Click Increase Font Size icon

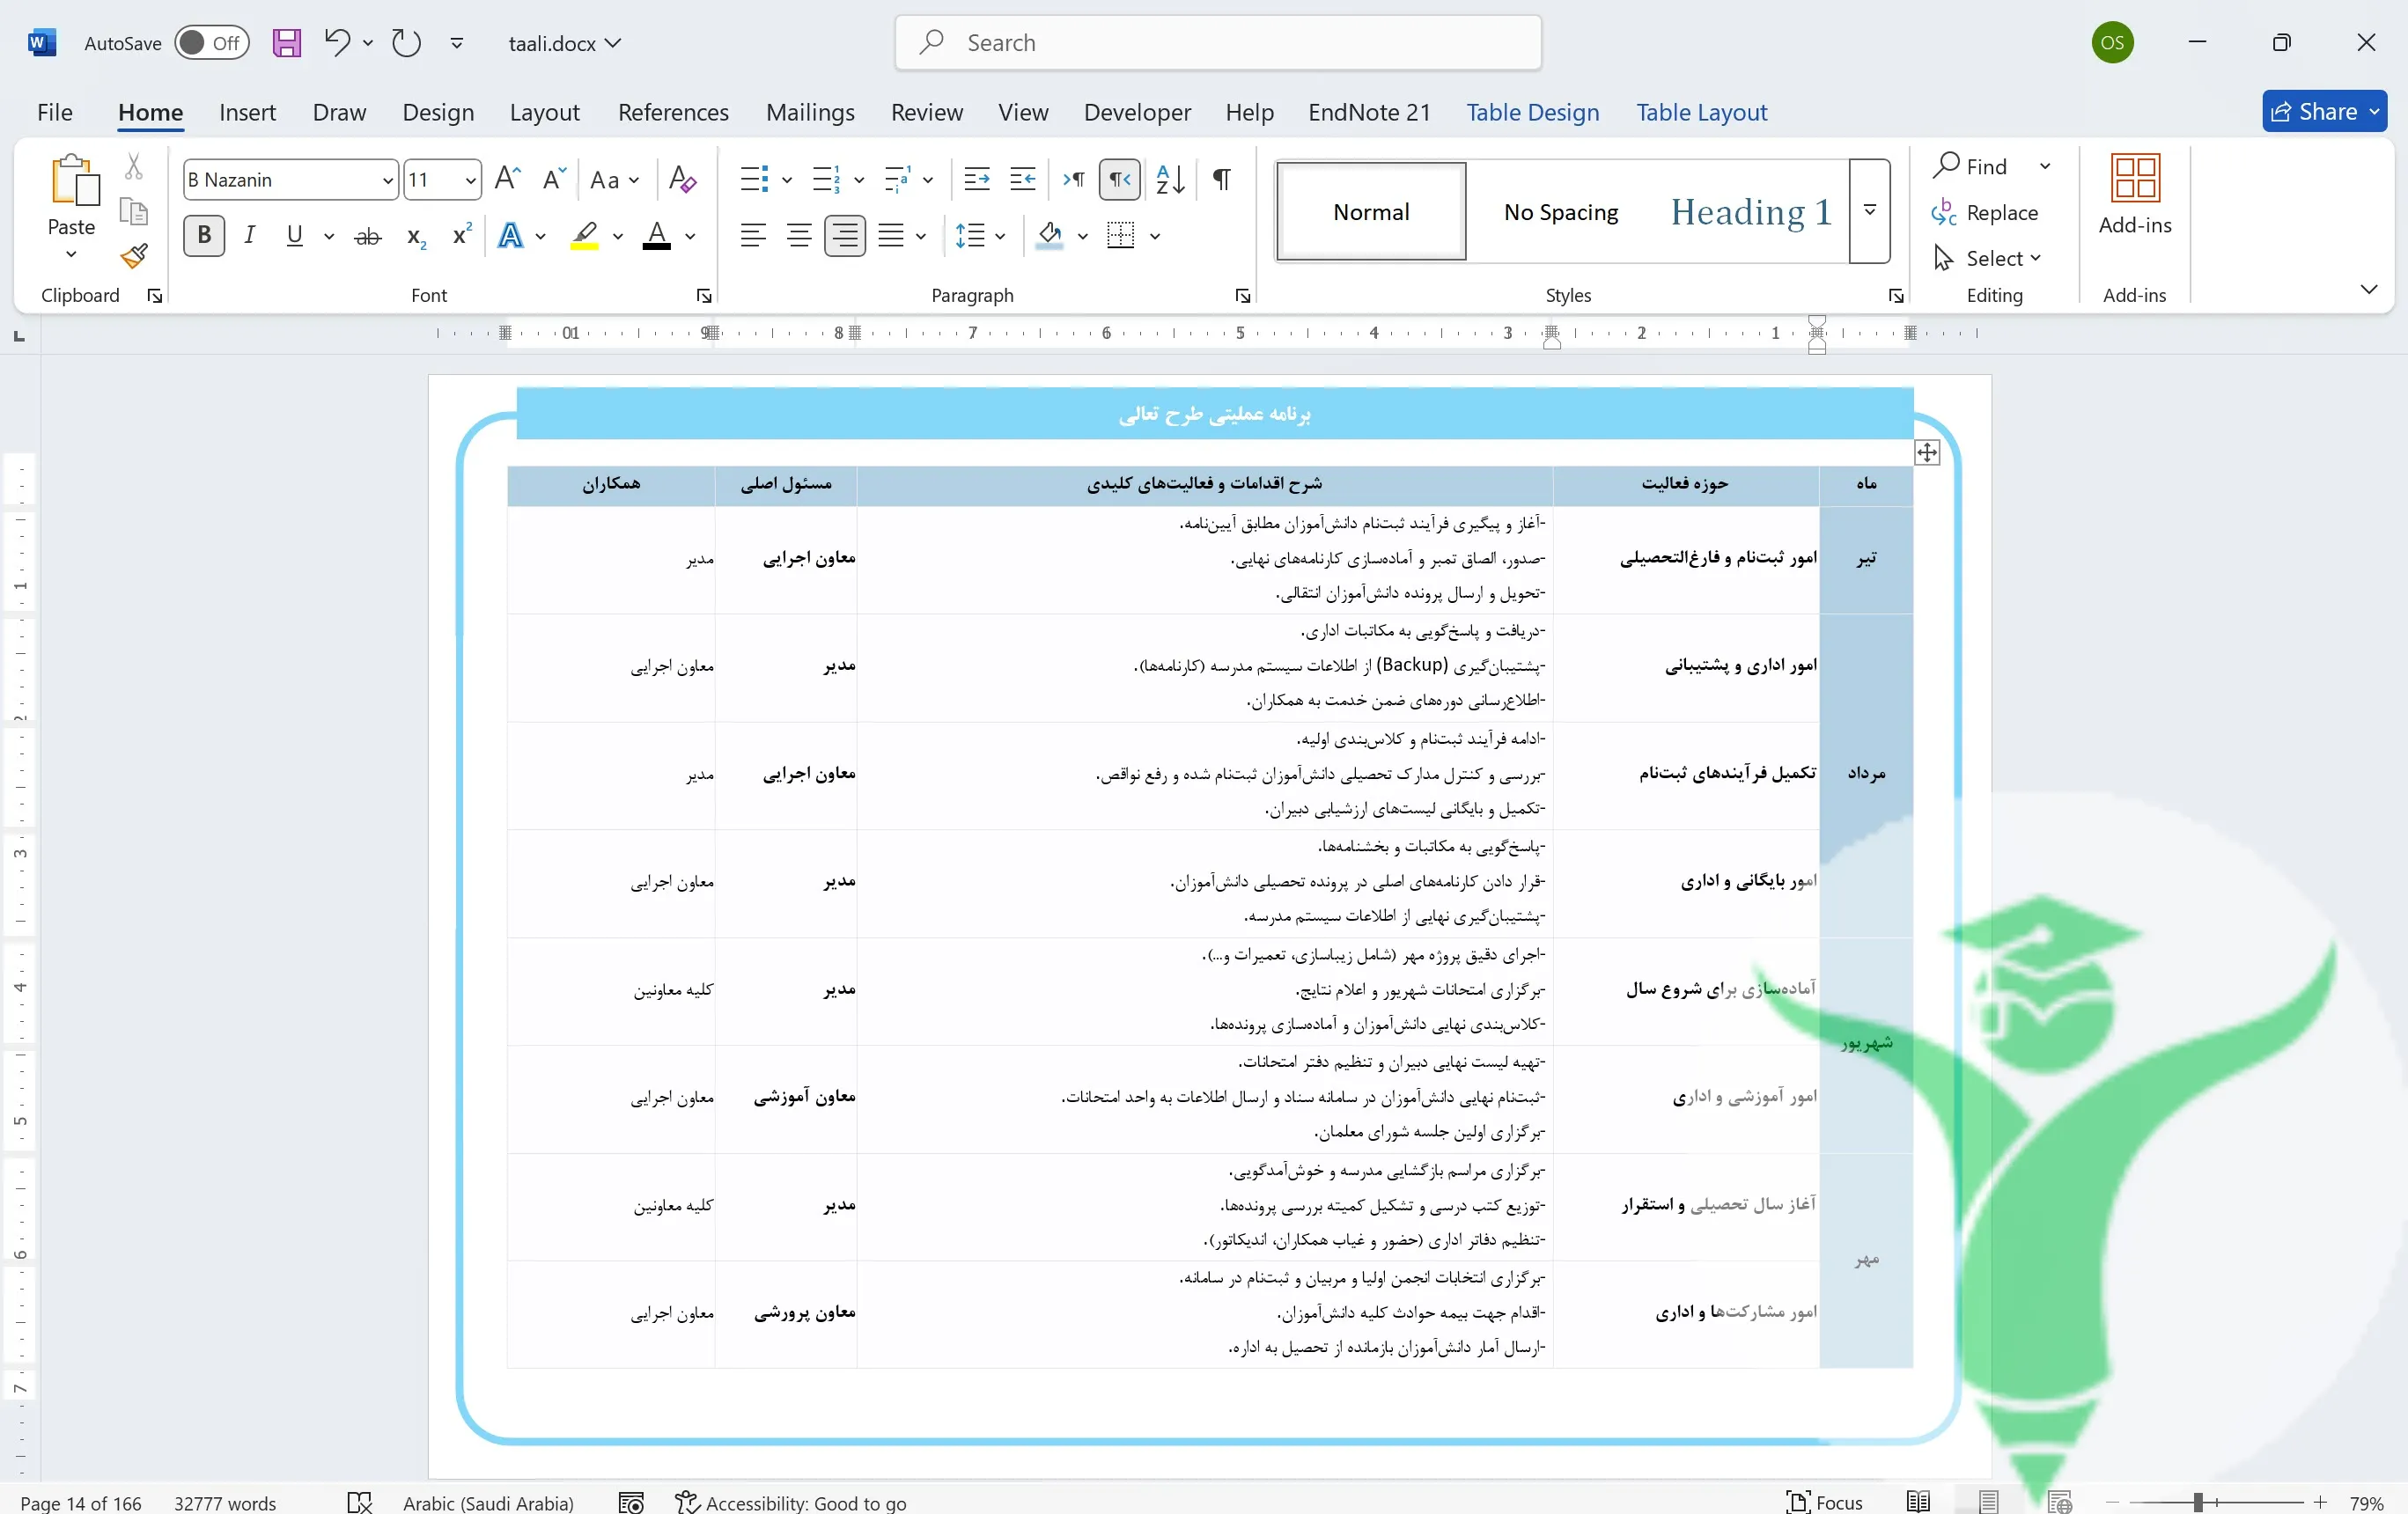point(508,180)
